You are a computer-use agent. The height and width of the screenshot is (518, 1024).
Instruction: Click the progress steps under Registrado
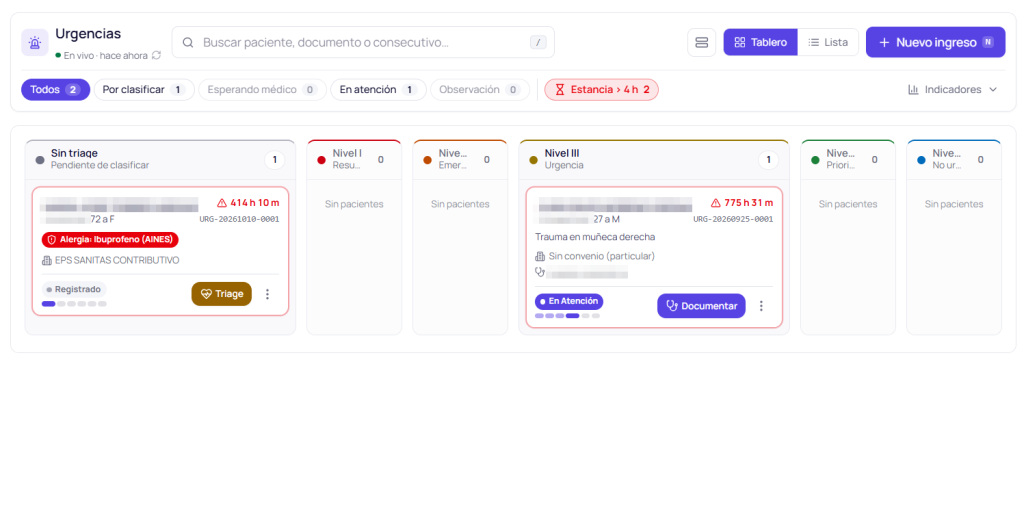pos(74,304)
